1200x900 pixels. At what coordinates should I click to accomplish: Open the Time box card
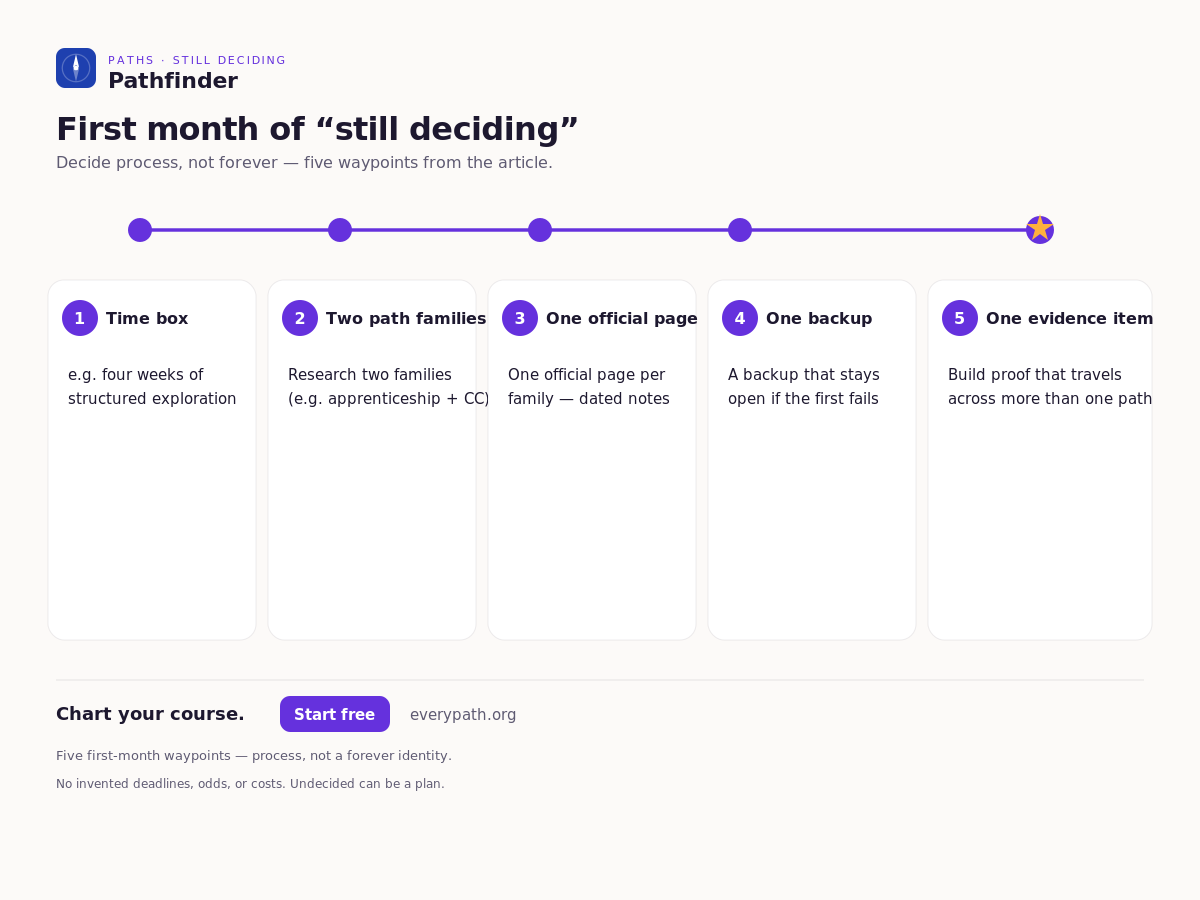152,460
